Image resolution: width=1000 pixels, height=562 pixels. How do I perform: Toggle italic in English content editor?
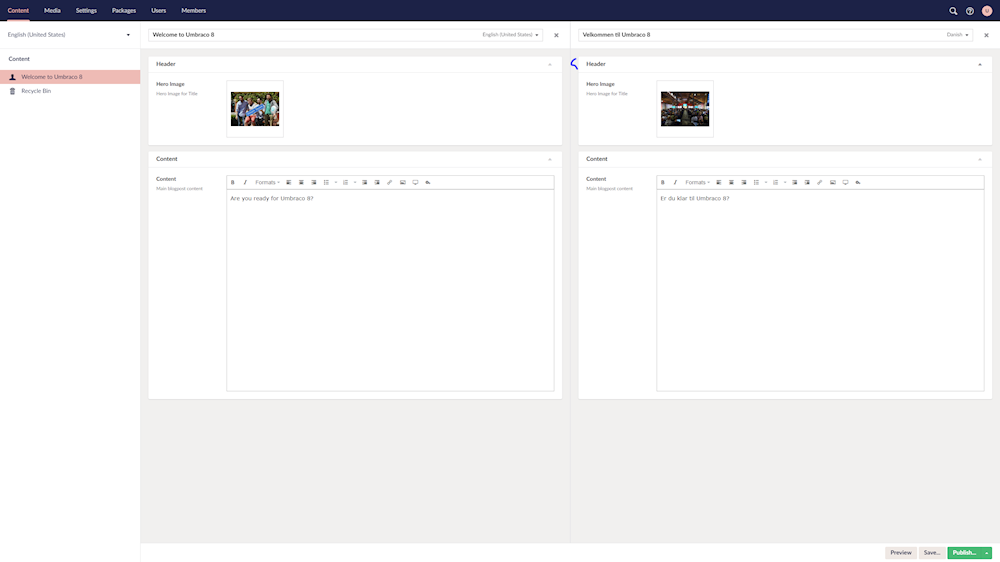245,182
